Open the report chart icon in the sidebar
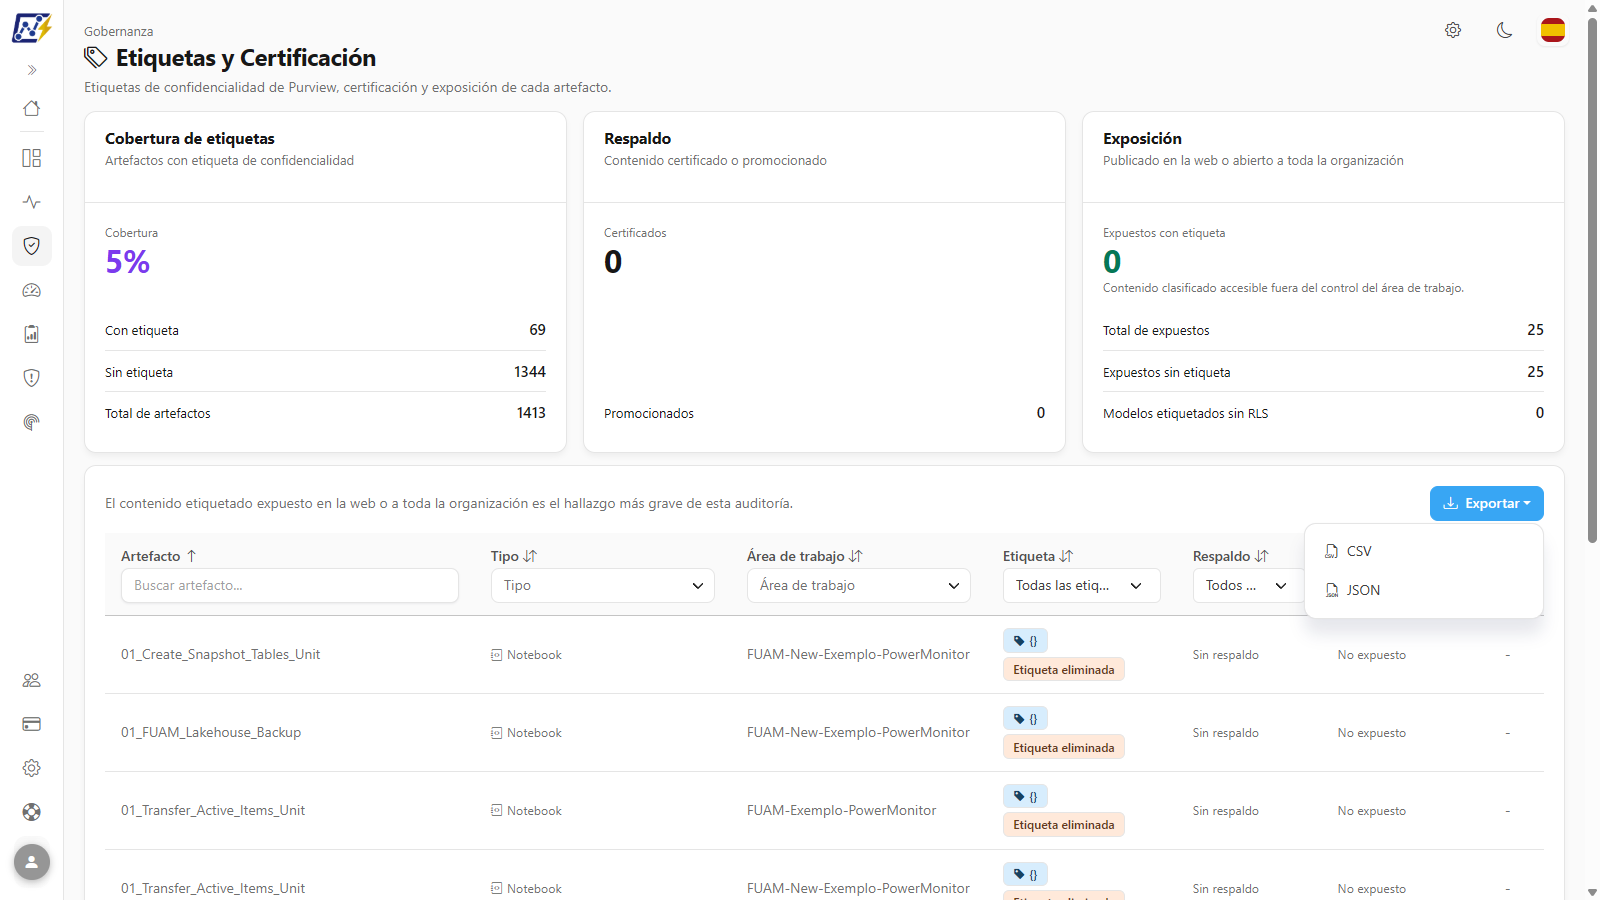Viewport: 1600px width, 900px height. (x=32, y=334)
